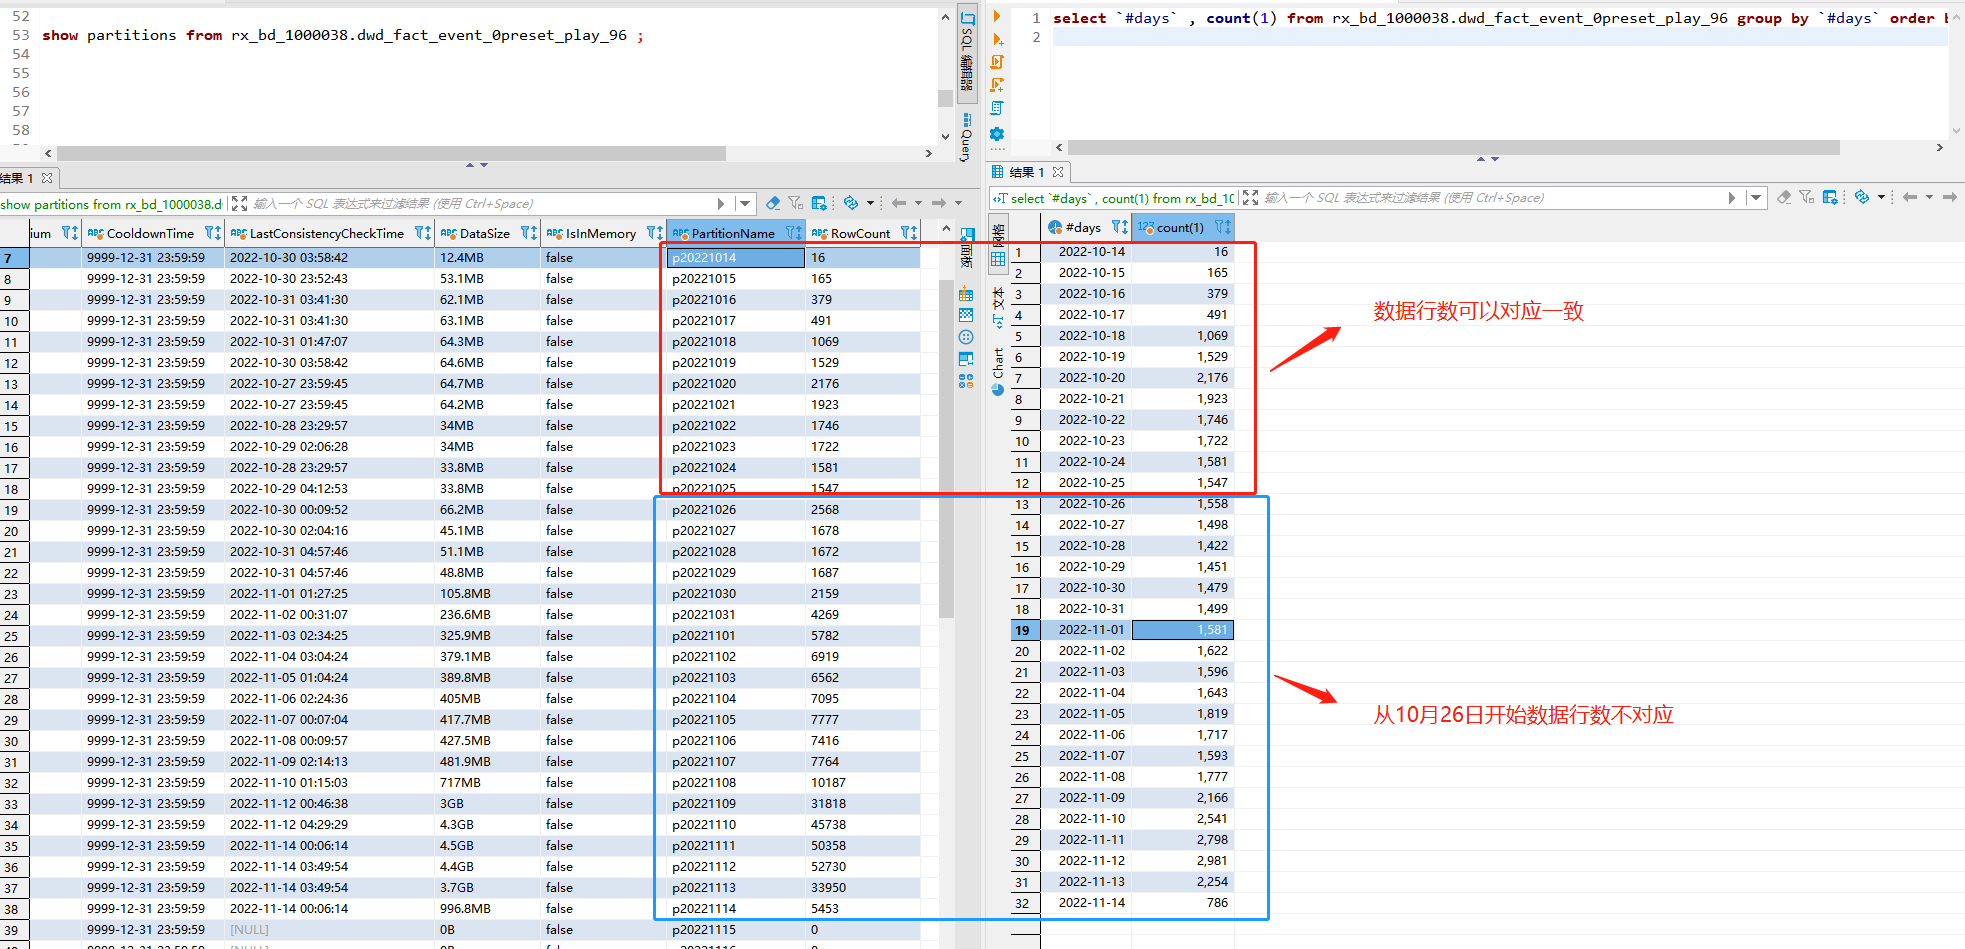1965x949 pixels.
Task: Go forward in left results history
Action: (x=938, y=203)
